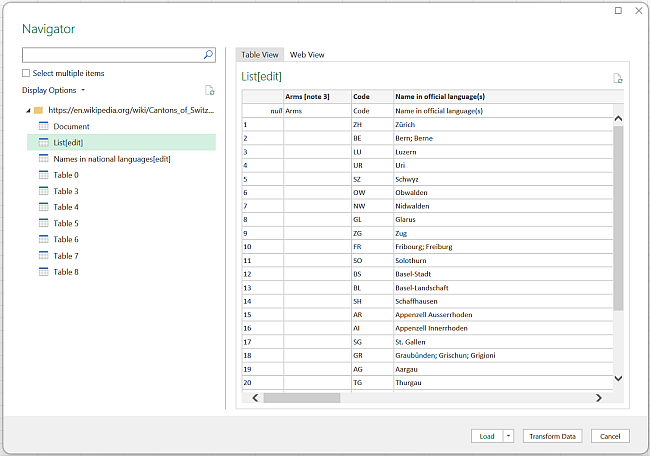Click the refresh icon beside Display Options
Screen dimensions: 650x456
tap(210, 90)
